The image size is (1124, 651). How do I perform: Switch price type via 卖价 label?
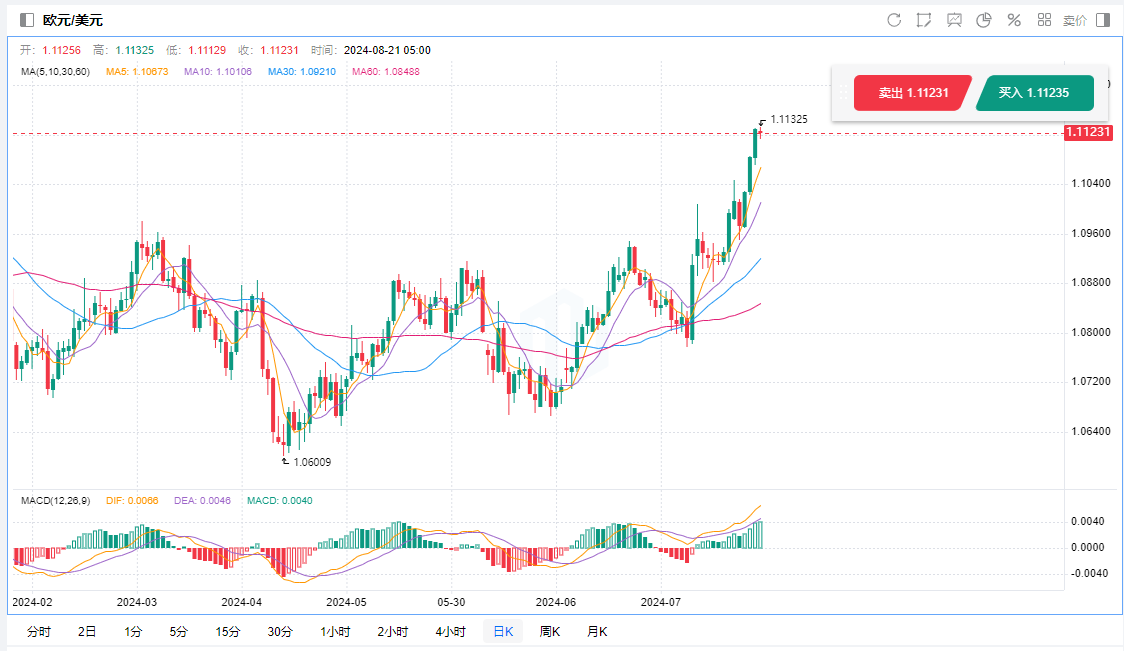tap(1075, 20)
